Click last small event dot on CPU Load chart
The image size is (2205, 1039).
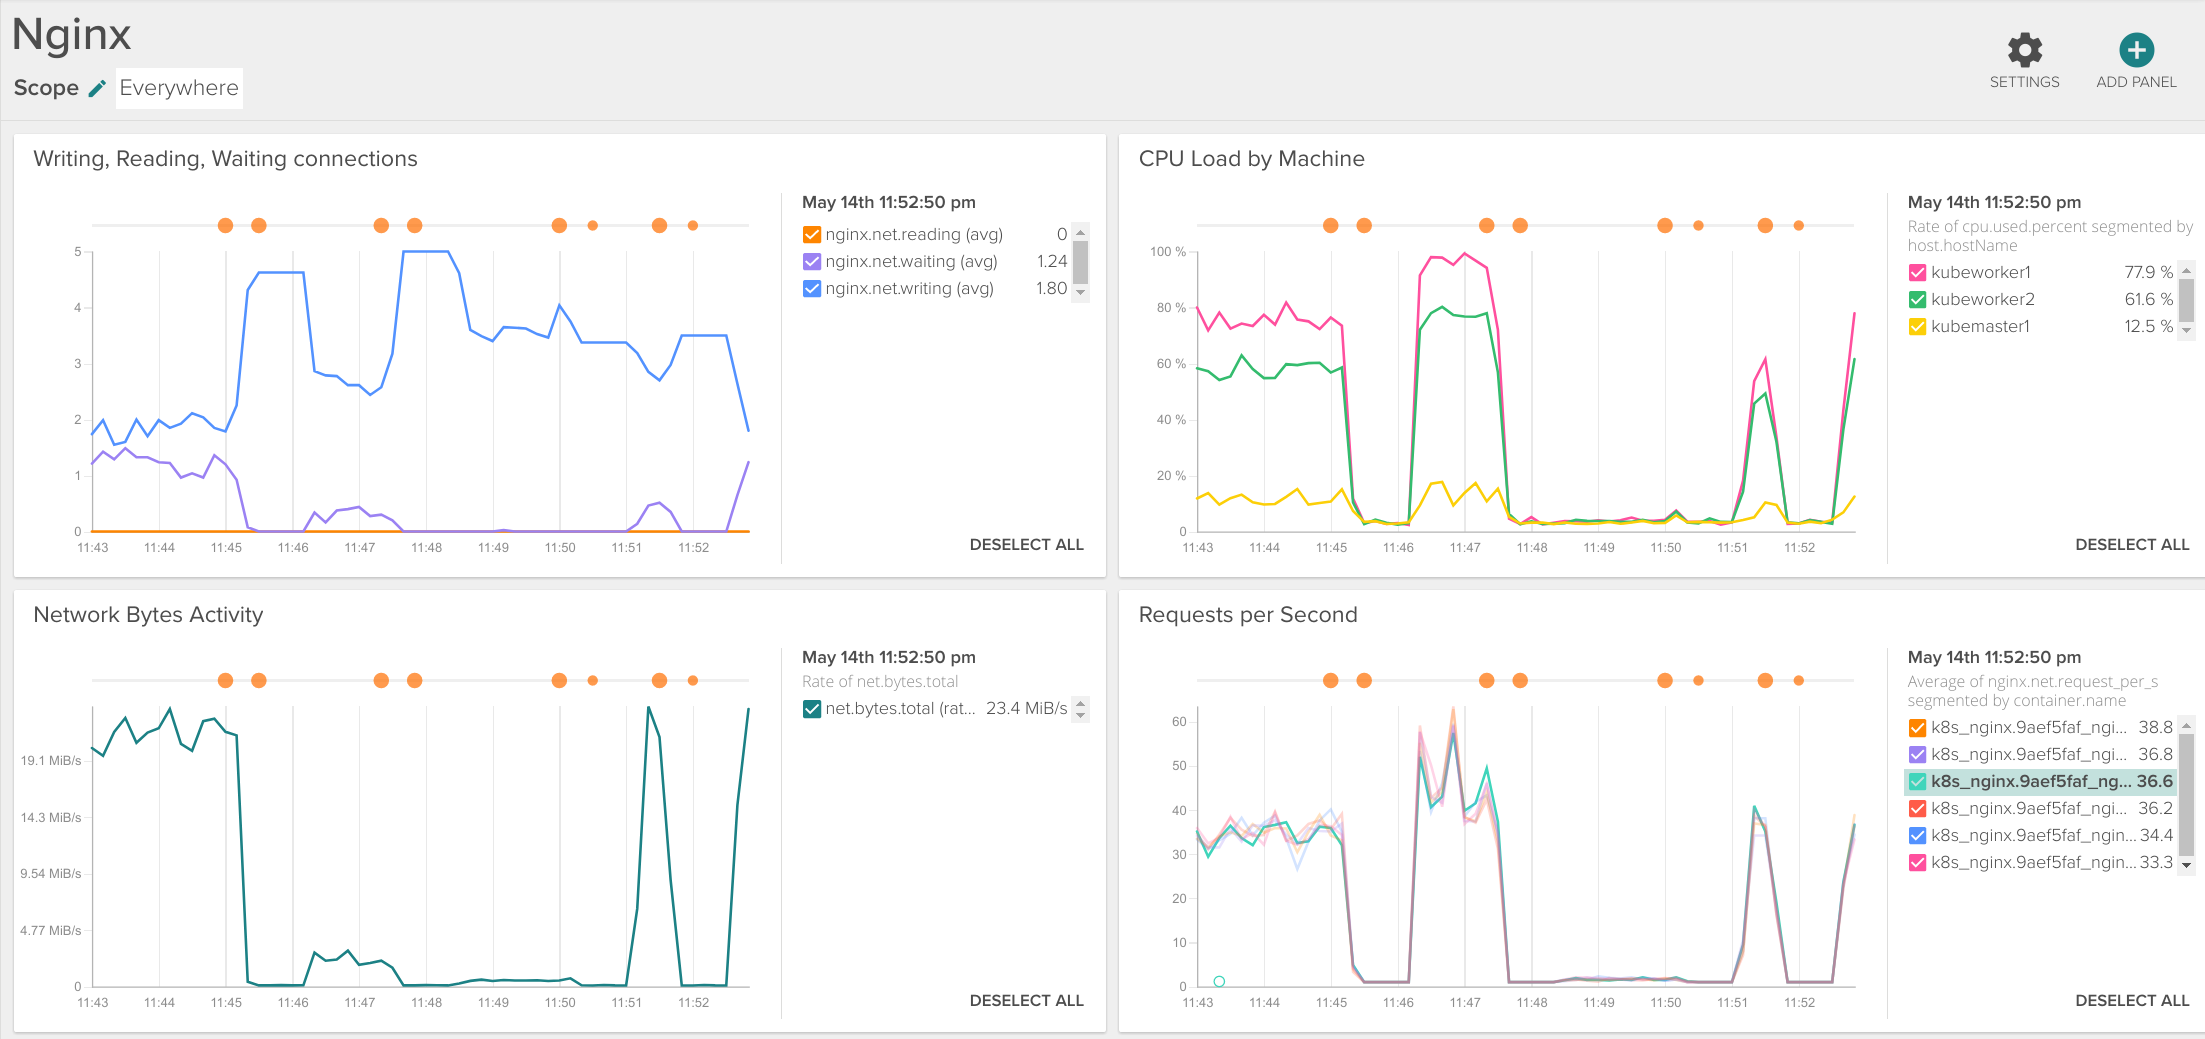point(1798,226)
